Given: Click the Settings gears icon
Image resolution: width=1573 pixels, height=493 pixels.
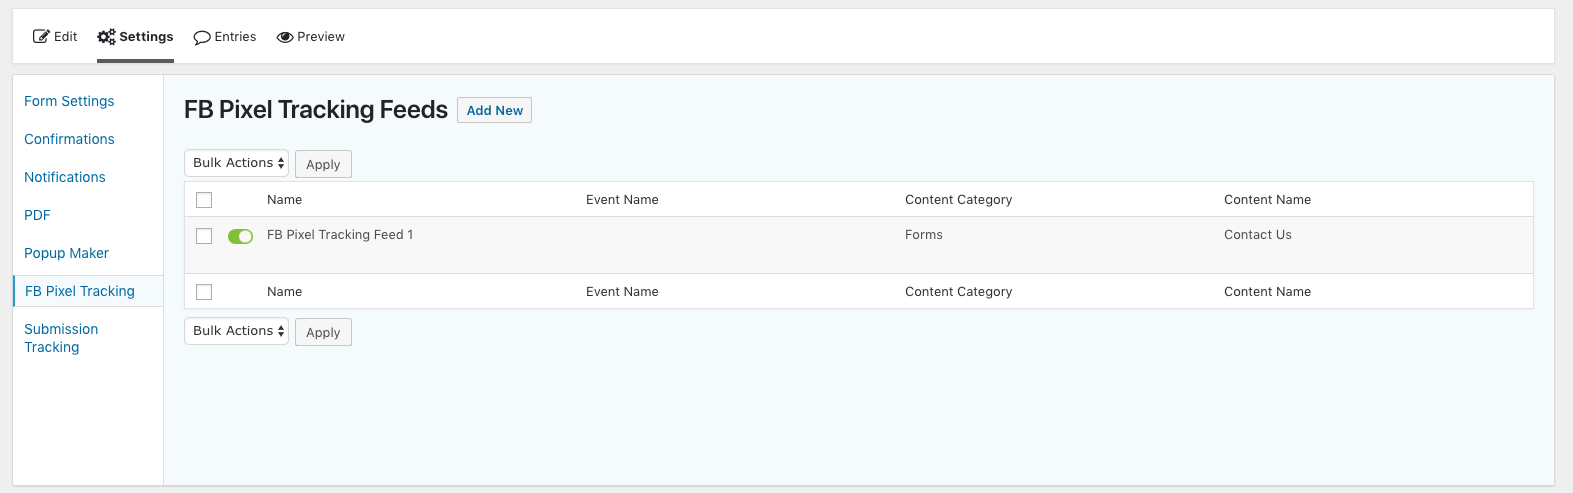Looking at the screenshot, I should click(106, 37).
